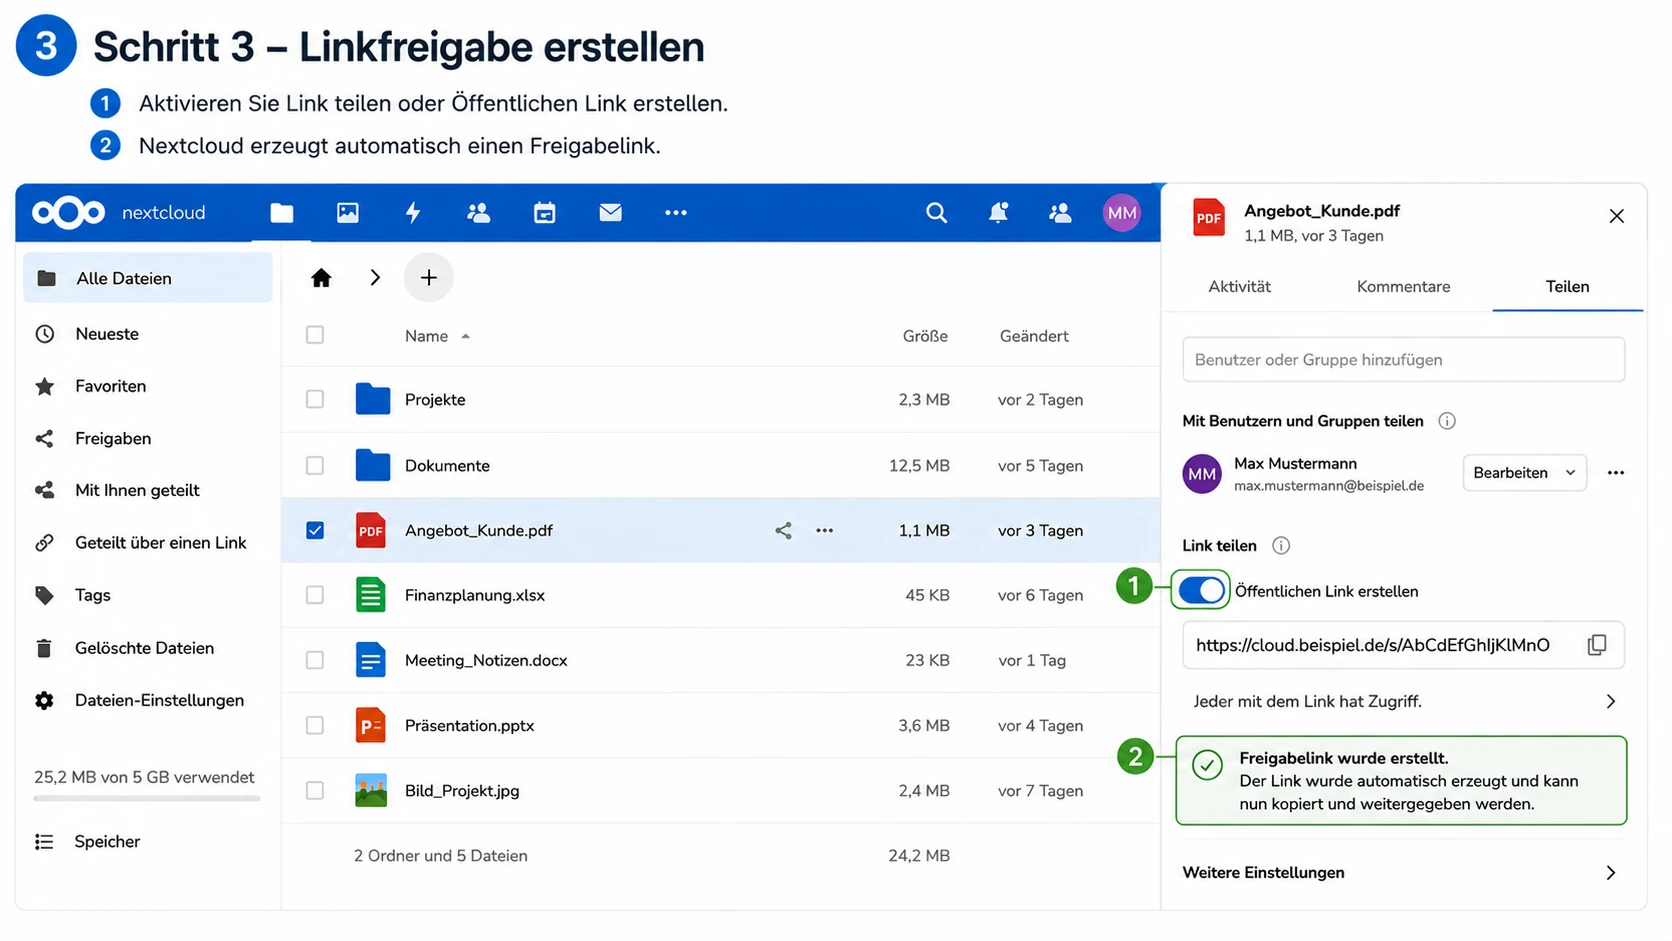Image resolution: width=1672 pixels, height=941 pixels.
Task: Open the Calendar app icon
Action: point(544,212)
